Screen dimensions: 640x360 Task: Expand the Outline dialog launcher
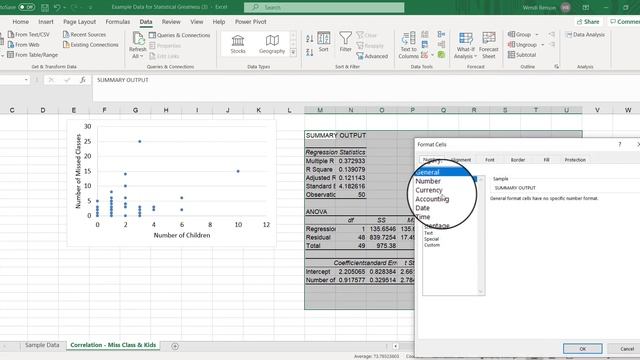tap(557, 66)
